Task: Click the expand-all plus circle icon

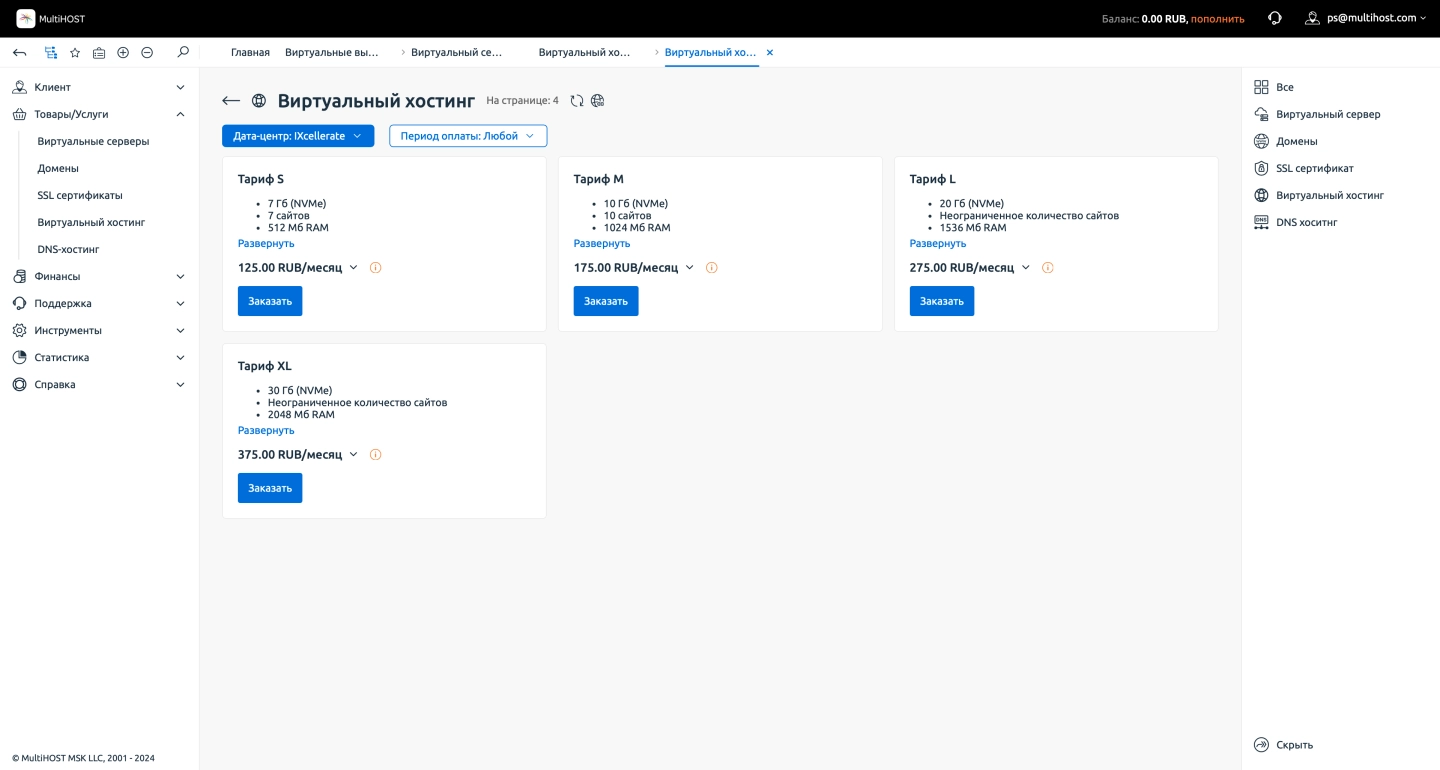Action: (123, 53)
